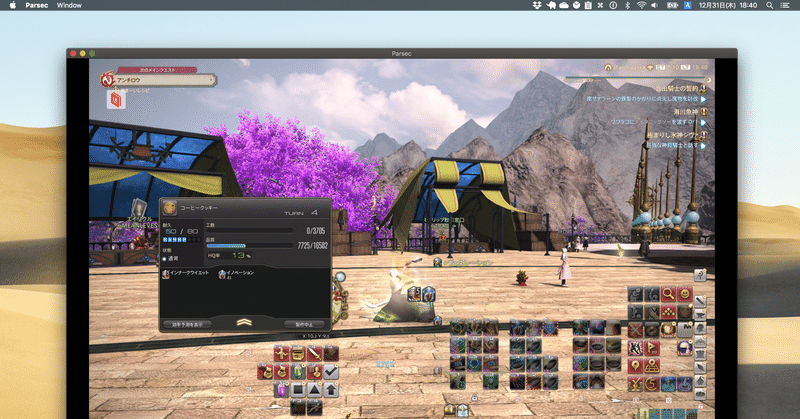Click the purple crystal hotbar icon
This screenshot has height=419, width=800.
(282, 390)
